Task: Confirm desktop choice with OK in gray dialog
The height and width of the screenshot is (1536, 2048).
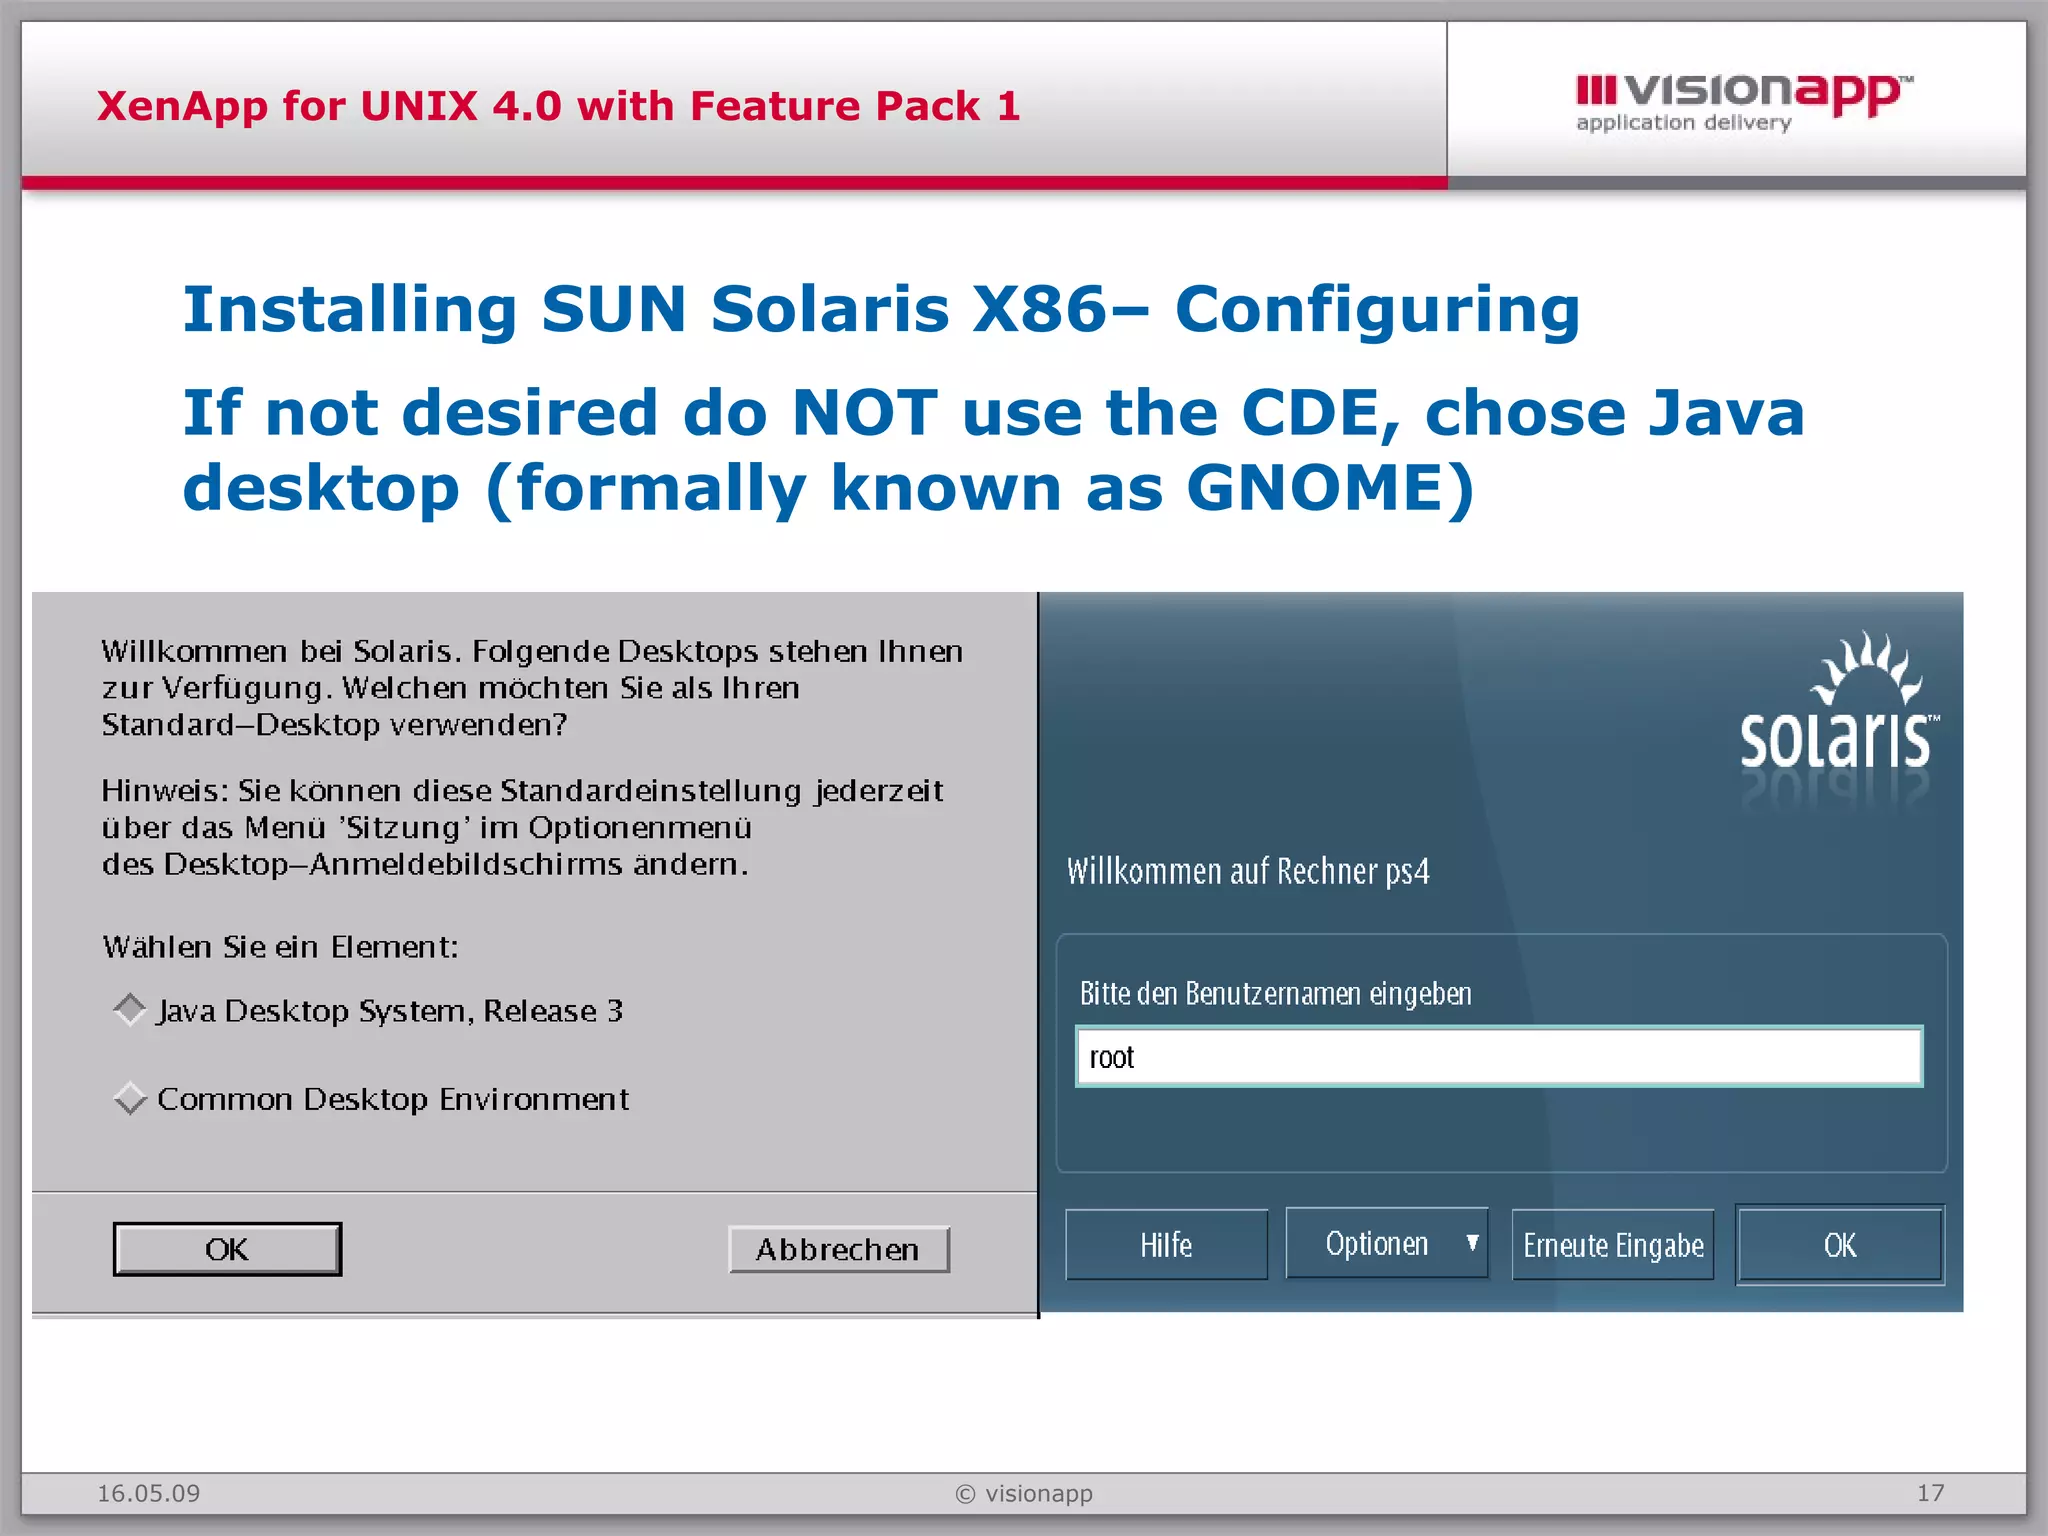Action: (227, 1249)
